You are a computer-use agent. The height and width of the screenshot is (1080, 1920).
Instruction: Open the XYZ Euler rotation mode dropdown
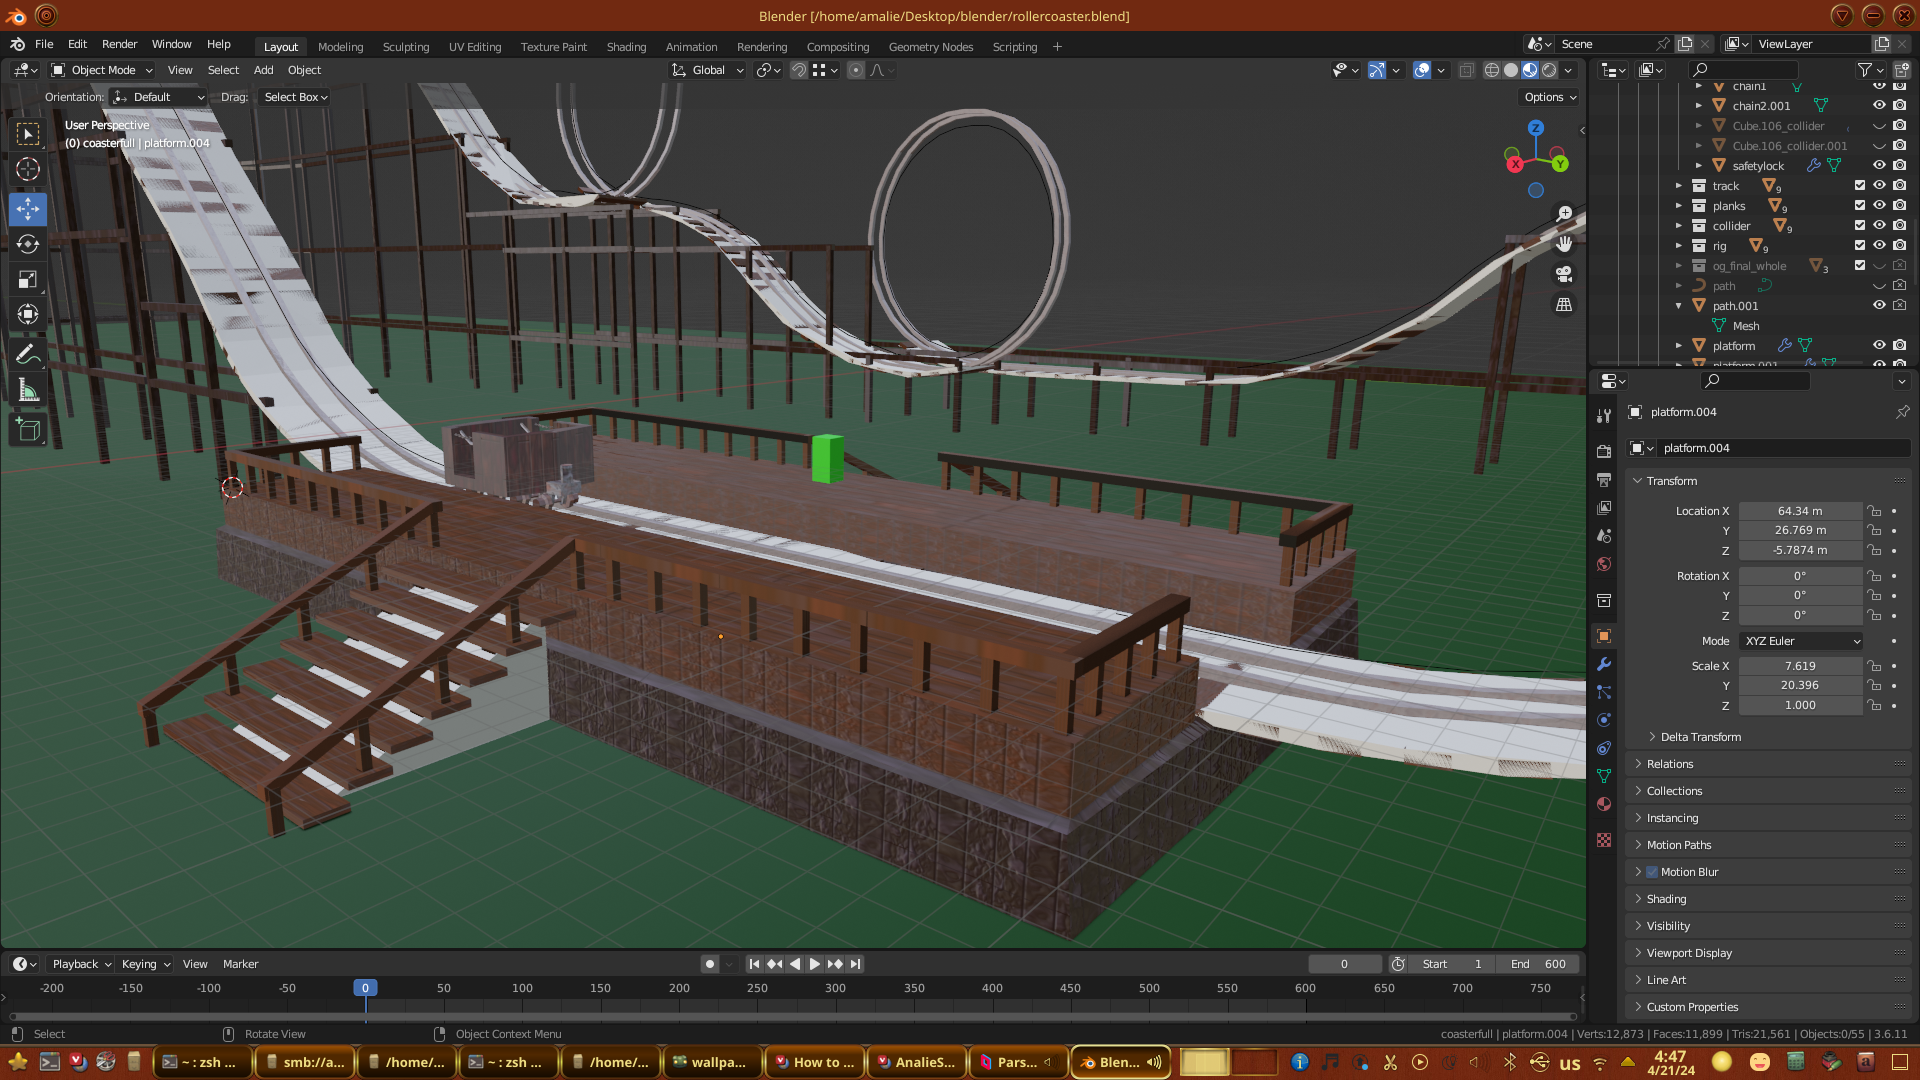(x=1801, y=641)
